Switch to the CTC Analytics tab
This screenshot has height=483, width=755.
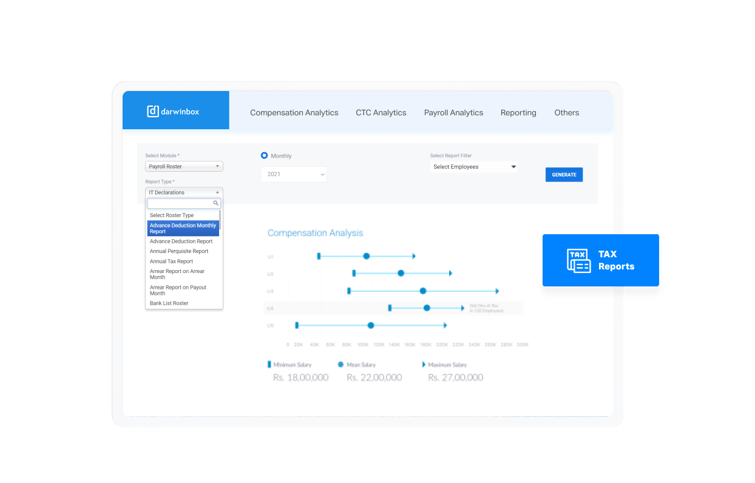coord(381,113)
